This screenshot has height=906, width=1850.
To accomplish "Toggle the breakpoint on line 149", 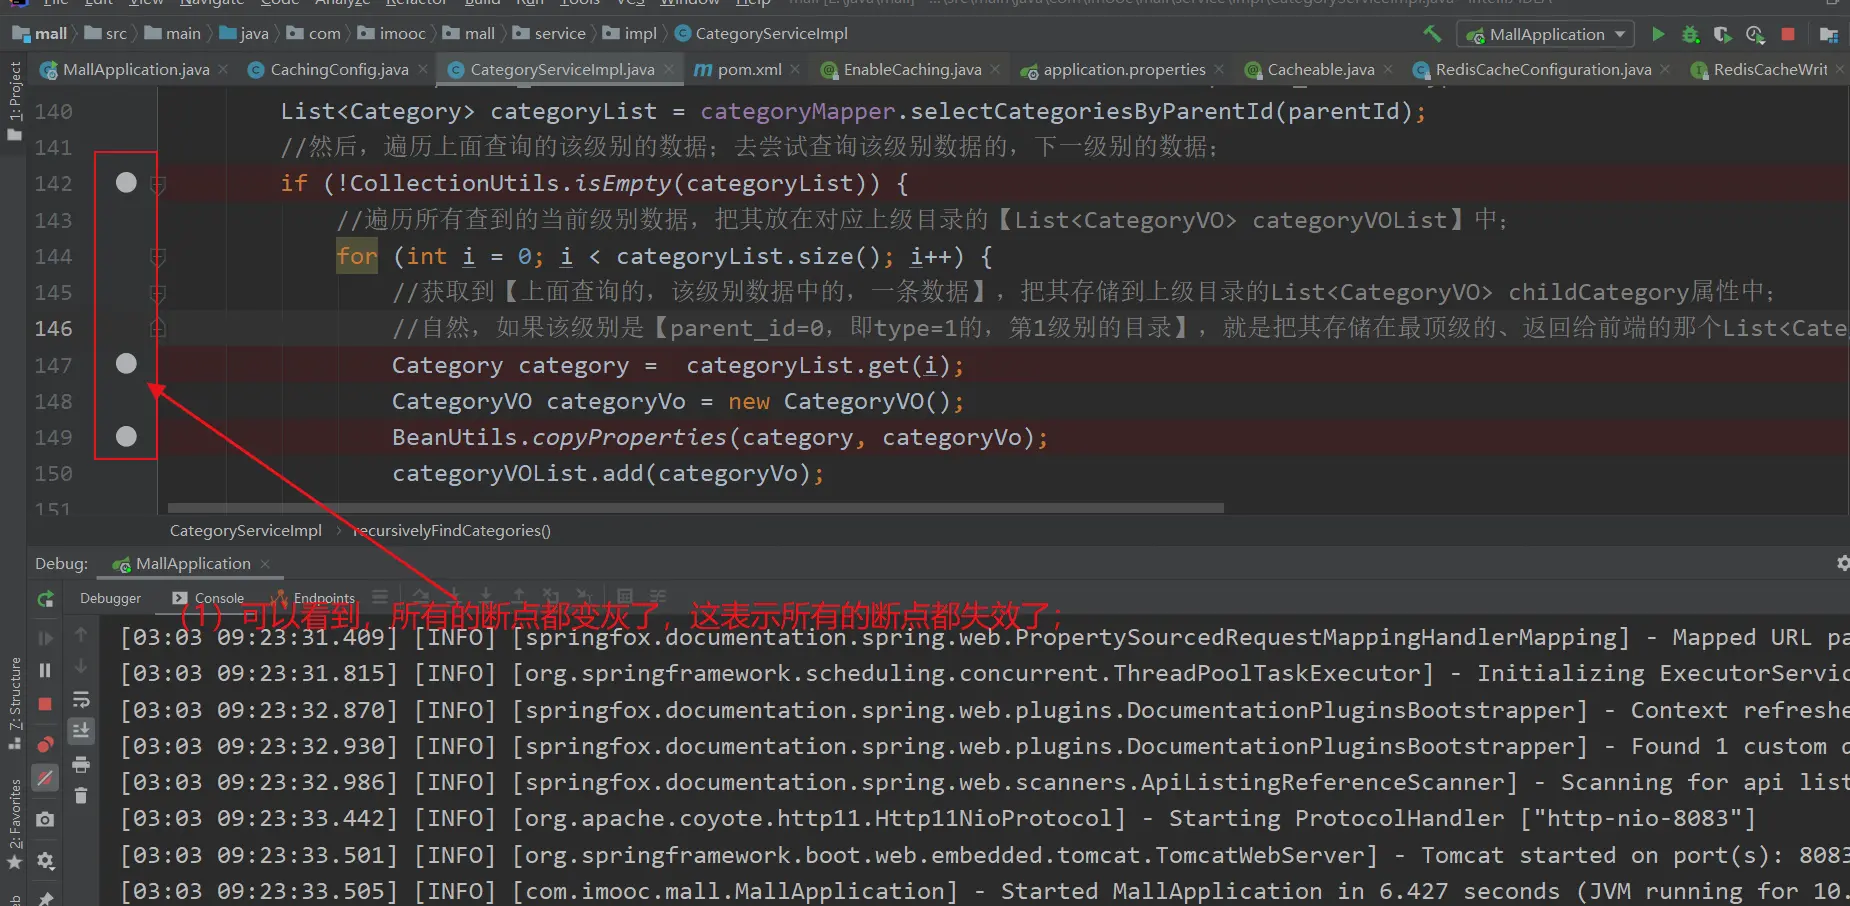I will coord(126,437).
